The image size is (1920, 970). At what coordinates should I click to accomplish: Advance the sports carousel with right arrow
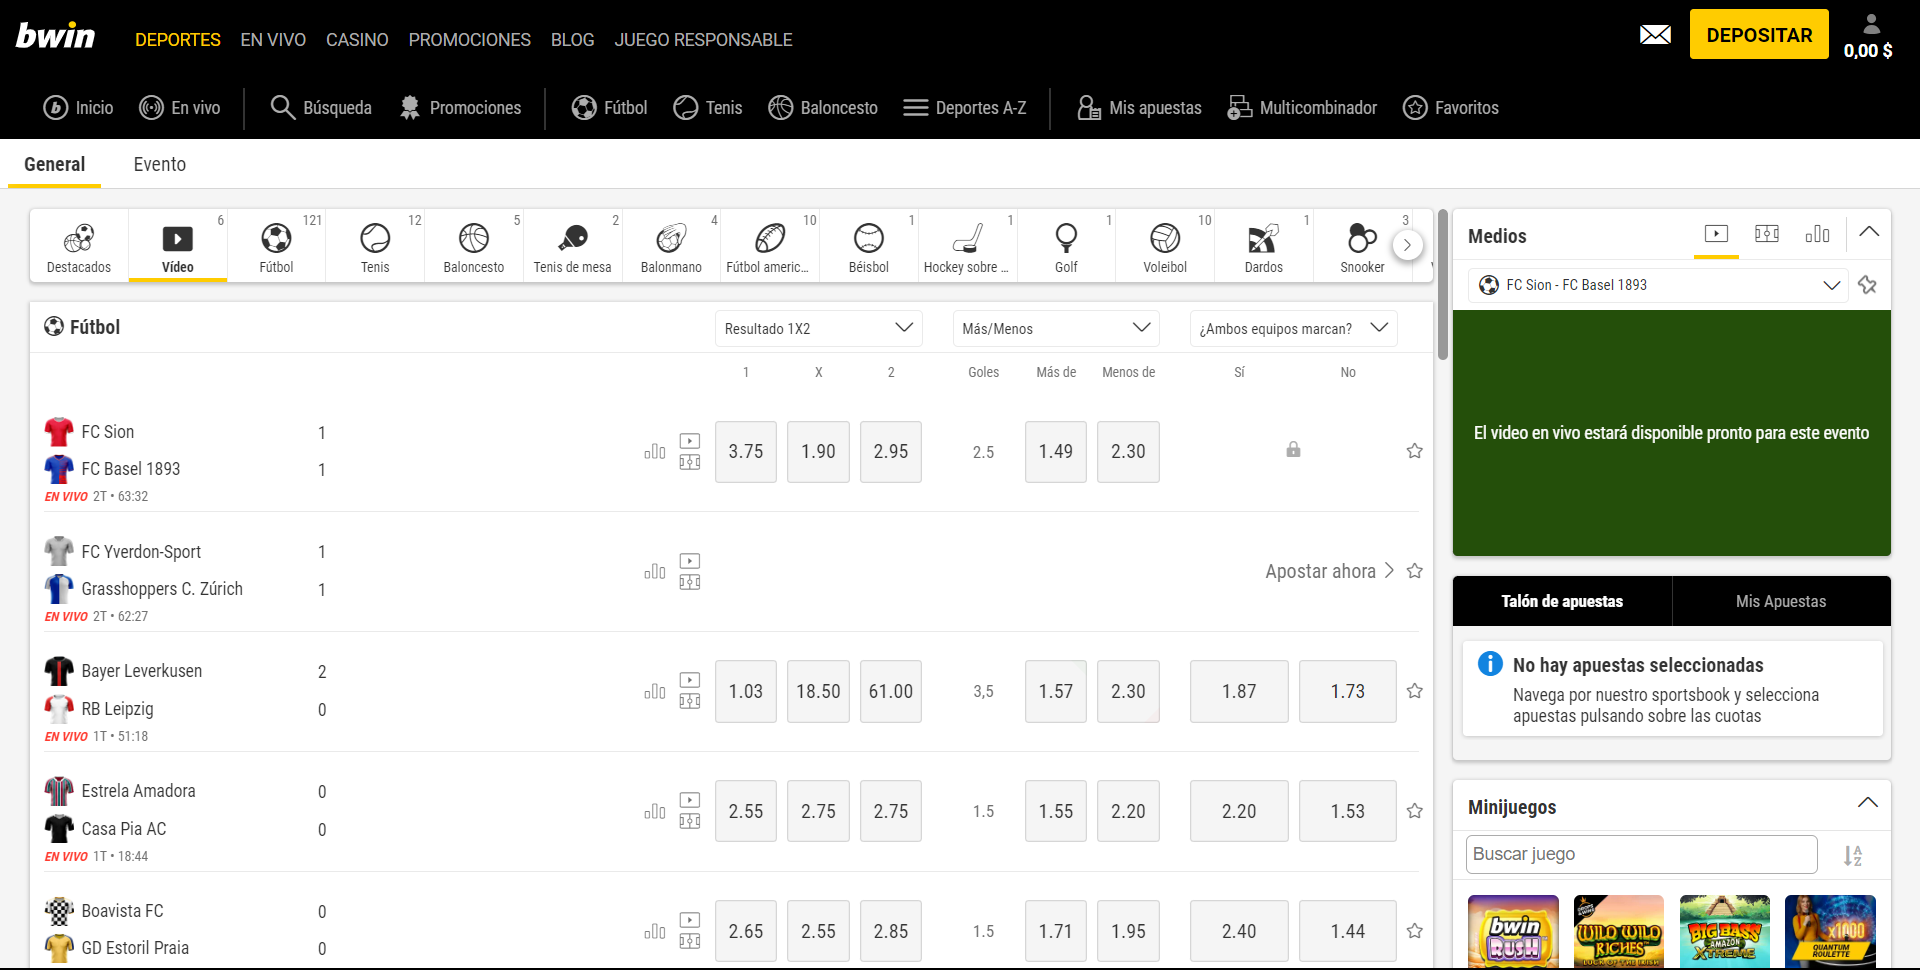tap(1407, 245)
